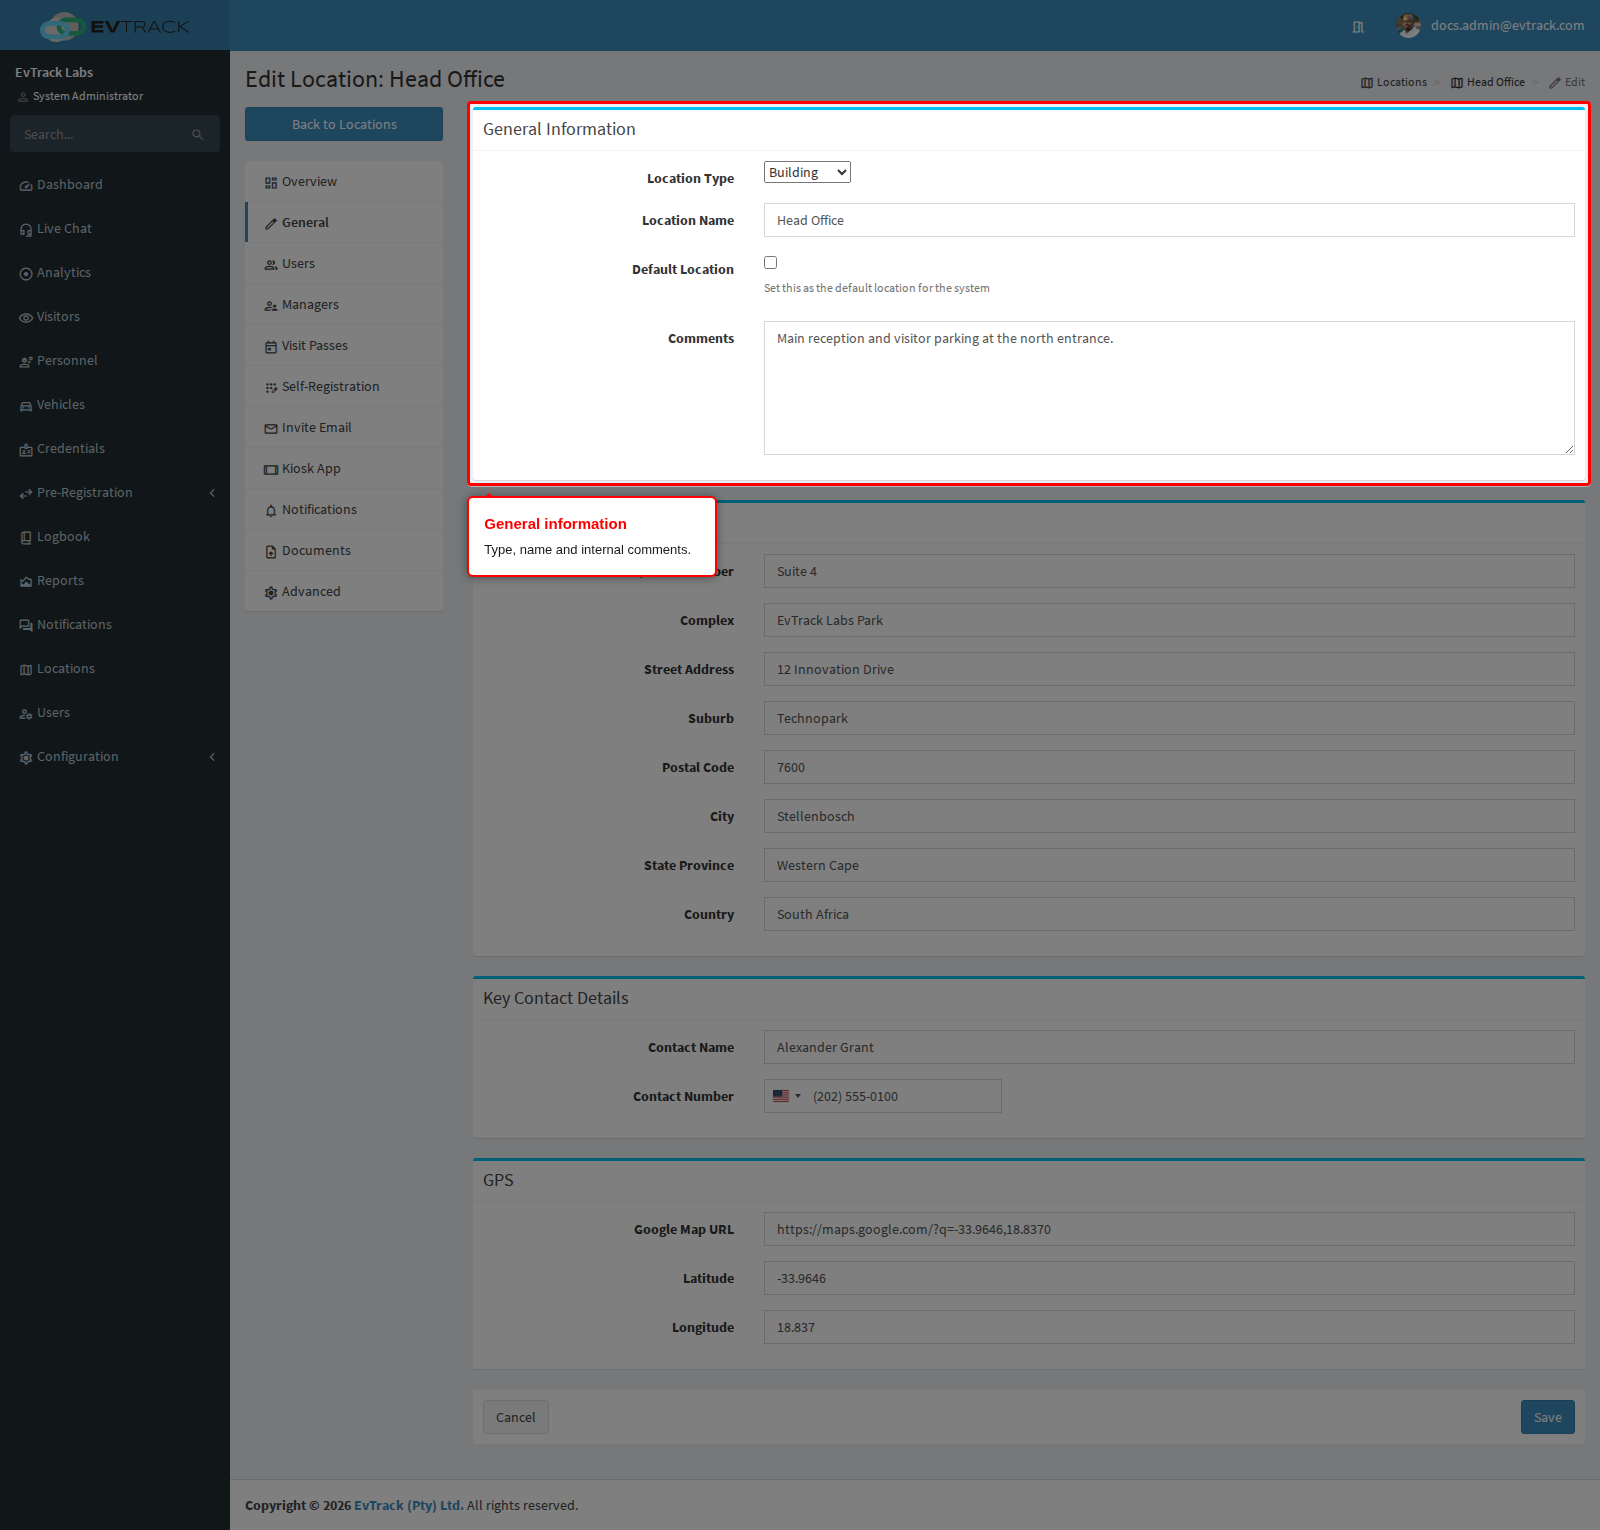Open the Visit Passes tab

(344, 346)
